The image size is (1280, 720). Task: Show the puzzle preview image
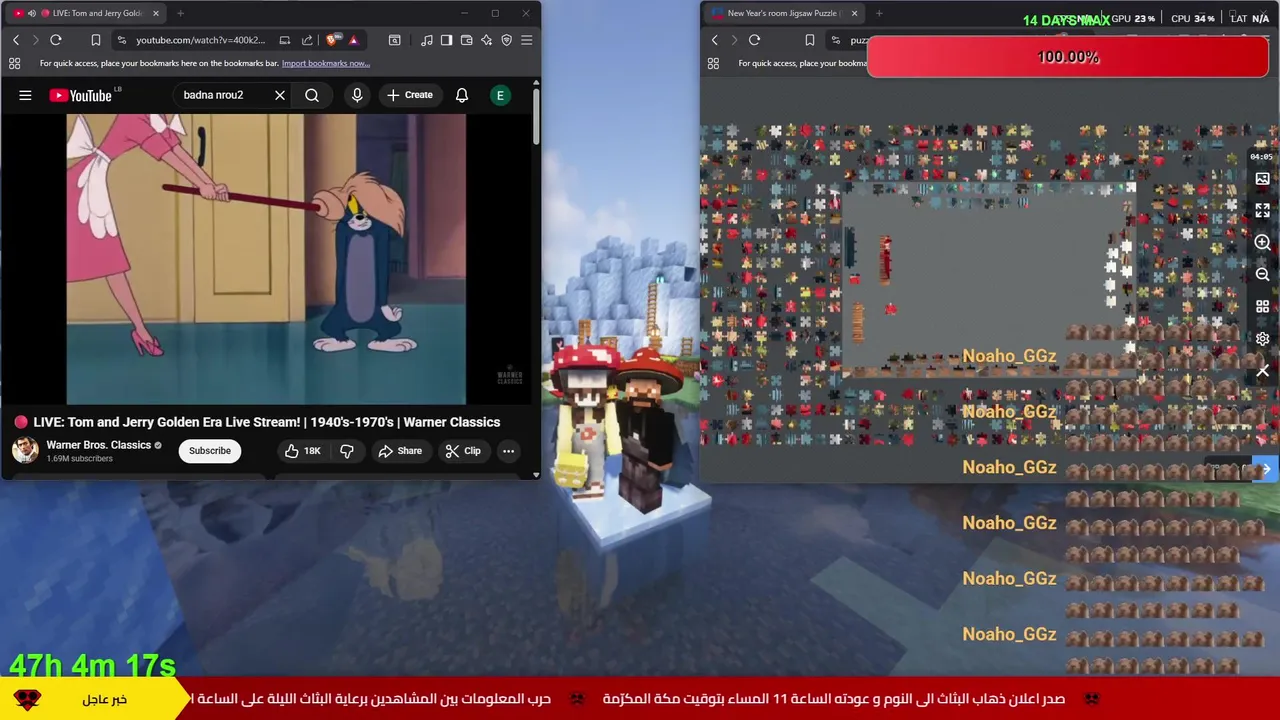[1262, 179]
